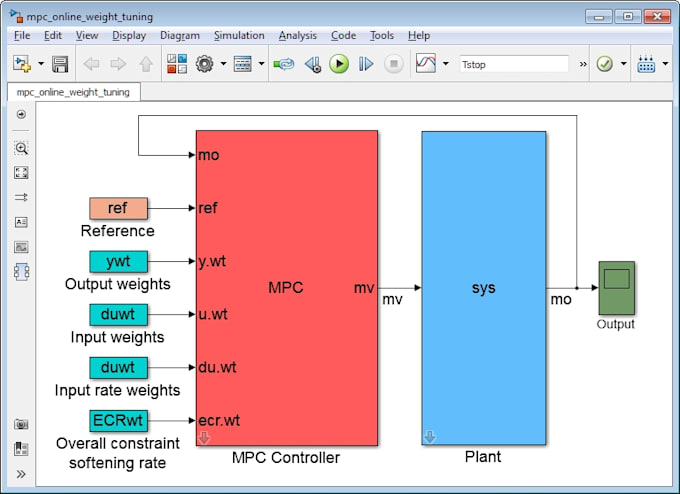Expand the Model Advisor dropdown arrow
Image resolution: width=680 pixels, height=494 pixels.
coord(624,64)
